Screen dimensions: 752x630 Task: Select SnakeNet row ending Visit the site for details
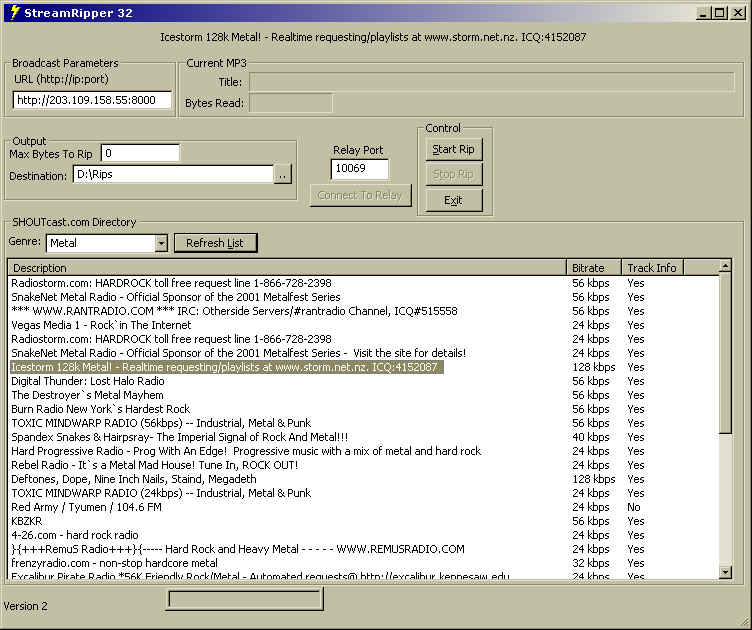tap(363, 353)
